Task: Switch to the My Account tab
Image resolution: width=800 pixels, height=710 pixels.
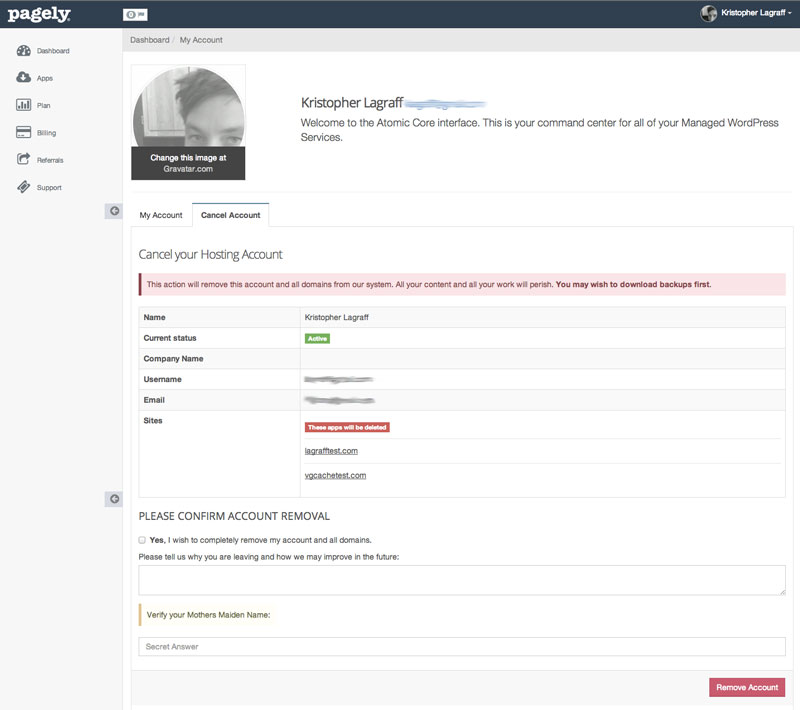Action: tap(161, 215)
